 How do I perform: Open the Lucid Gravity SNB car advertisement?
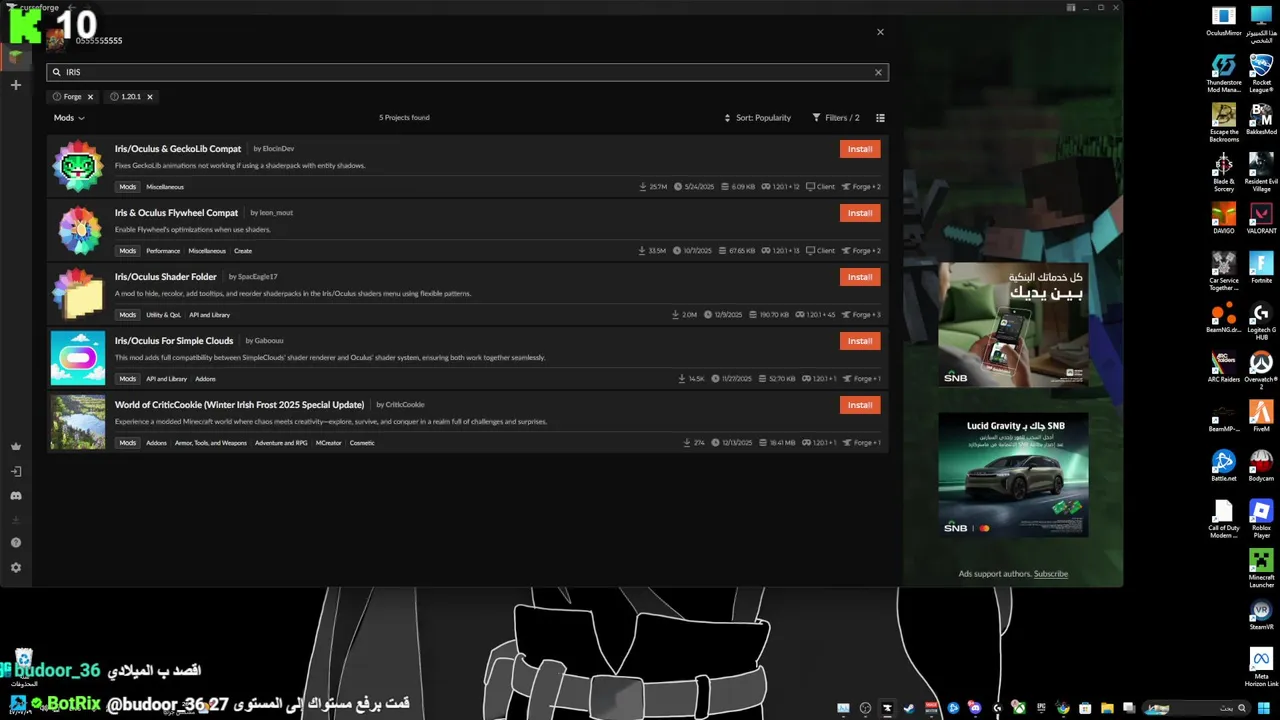pos(1013,475)
